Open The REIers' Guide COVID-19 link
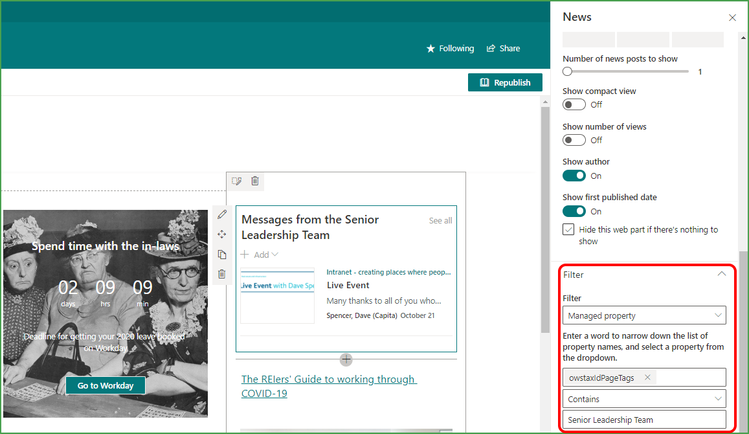 pyautogui.click(x=329, y=386)
